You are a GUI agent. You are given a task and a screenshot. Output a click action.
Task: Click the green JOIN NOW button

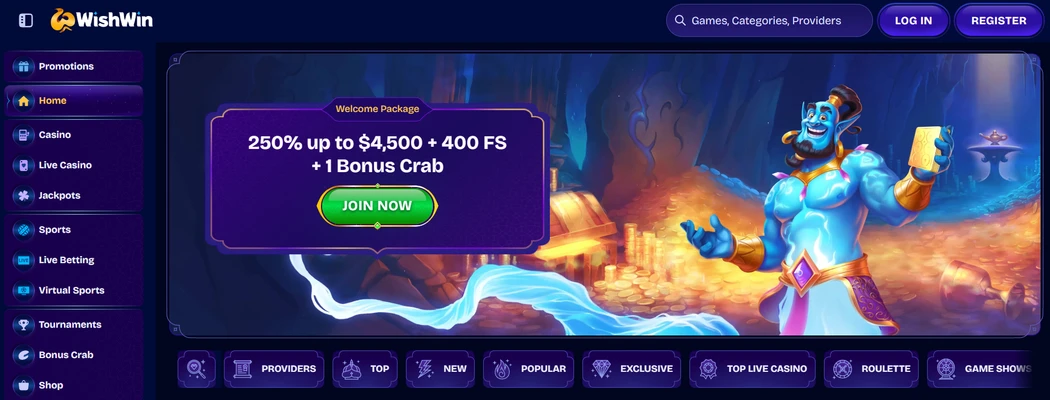[377, 206]
